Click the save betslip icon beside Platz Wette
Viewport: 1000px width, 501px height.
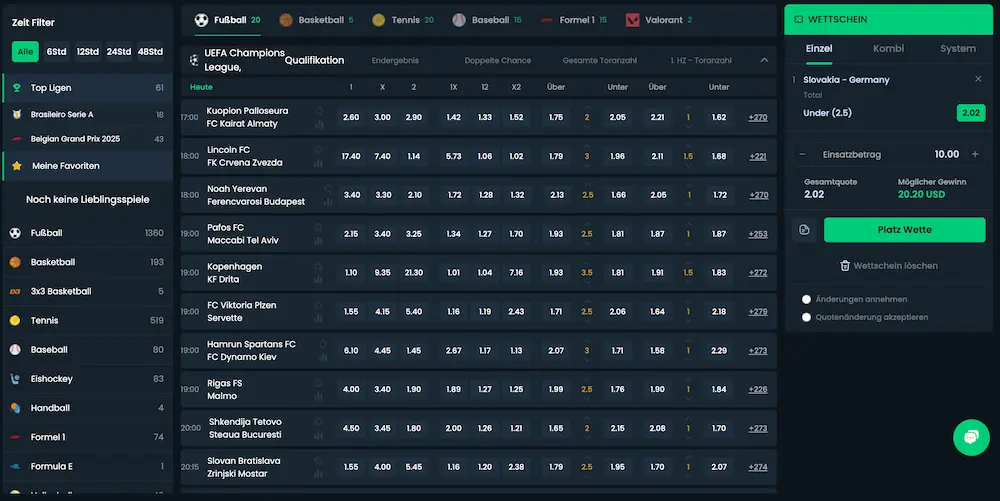(x=804, y=230)
